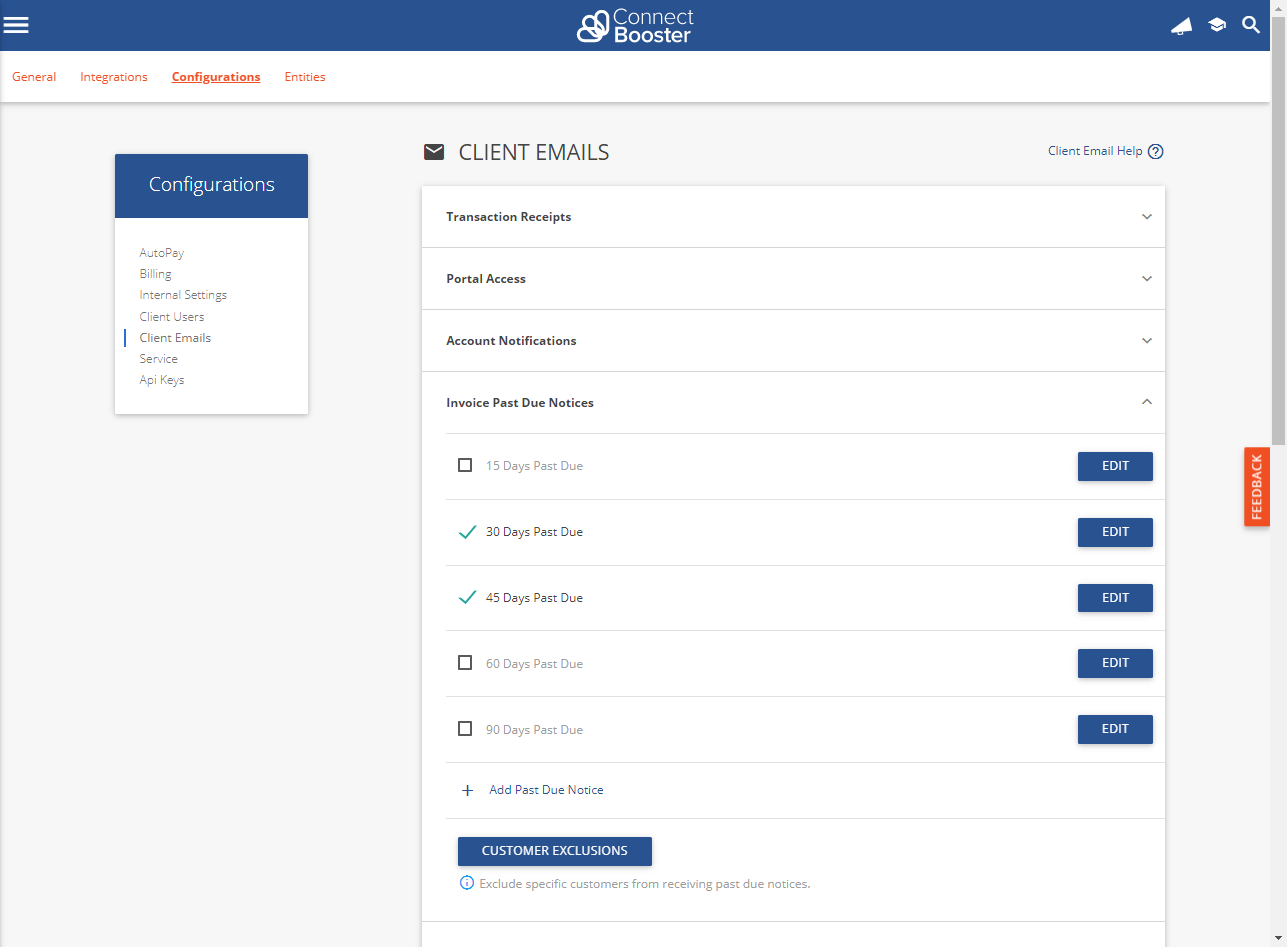Open the hamburger main menu
The width and height of the screenshot is (1287, 947).
(16, 25)
